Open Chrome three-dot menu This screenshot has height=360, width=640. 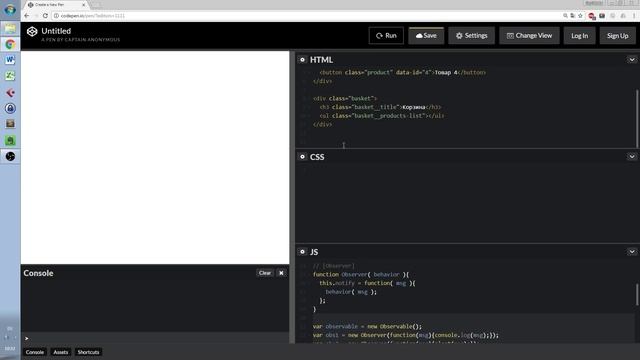coord(634,16)
